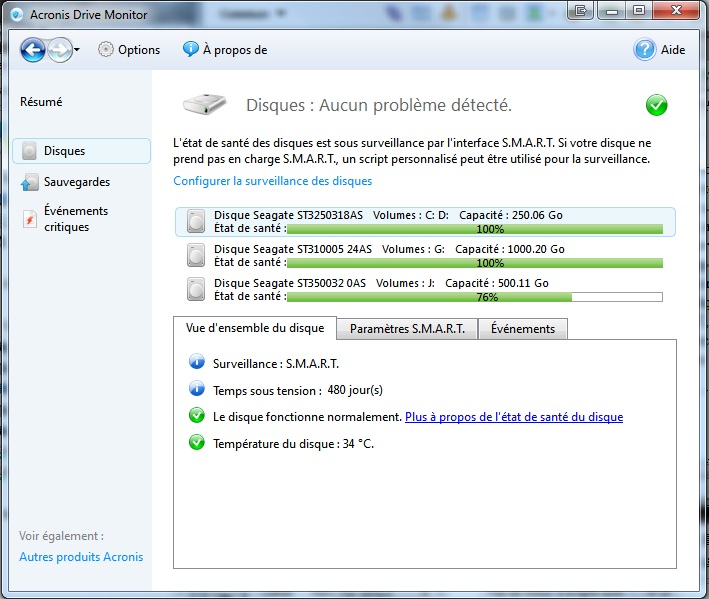The height and width of the screenshot is (599, 709).
Task: Click the ST310005 24AS disk icon
Action: (196, 255)
